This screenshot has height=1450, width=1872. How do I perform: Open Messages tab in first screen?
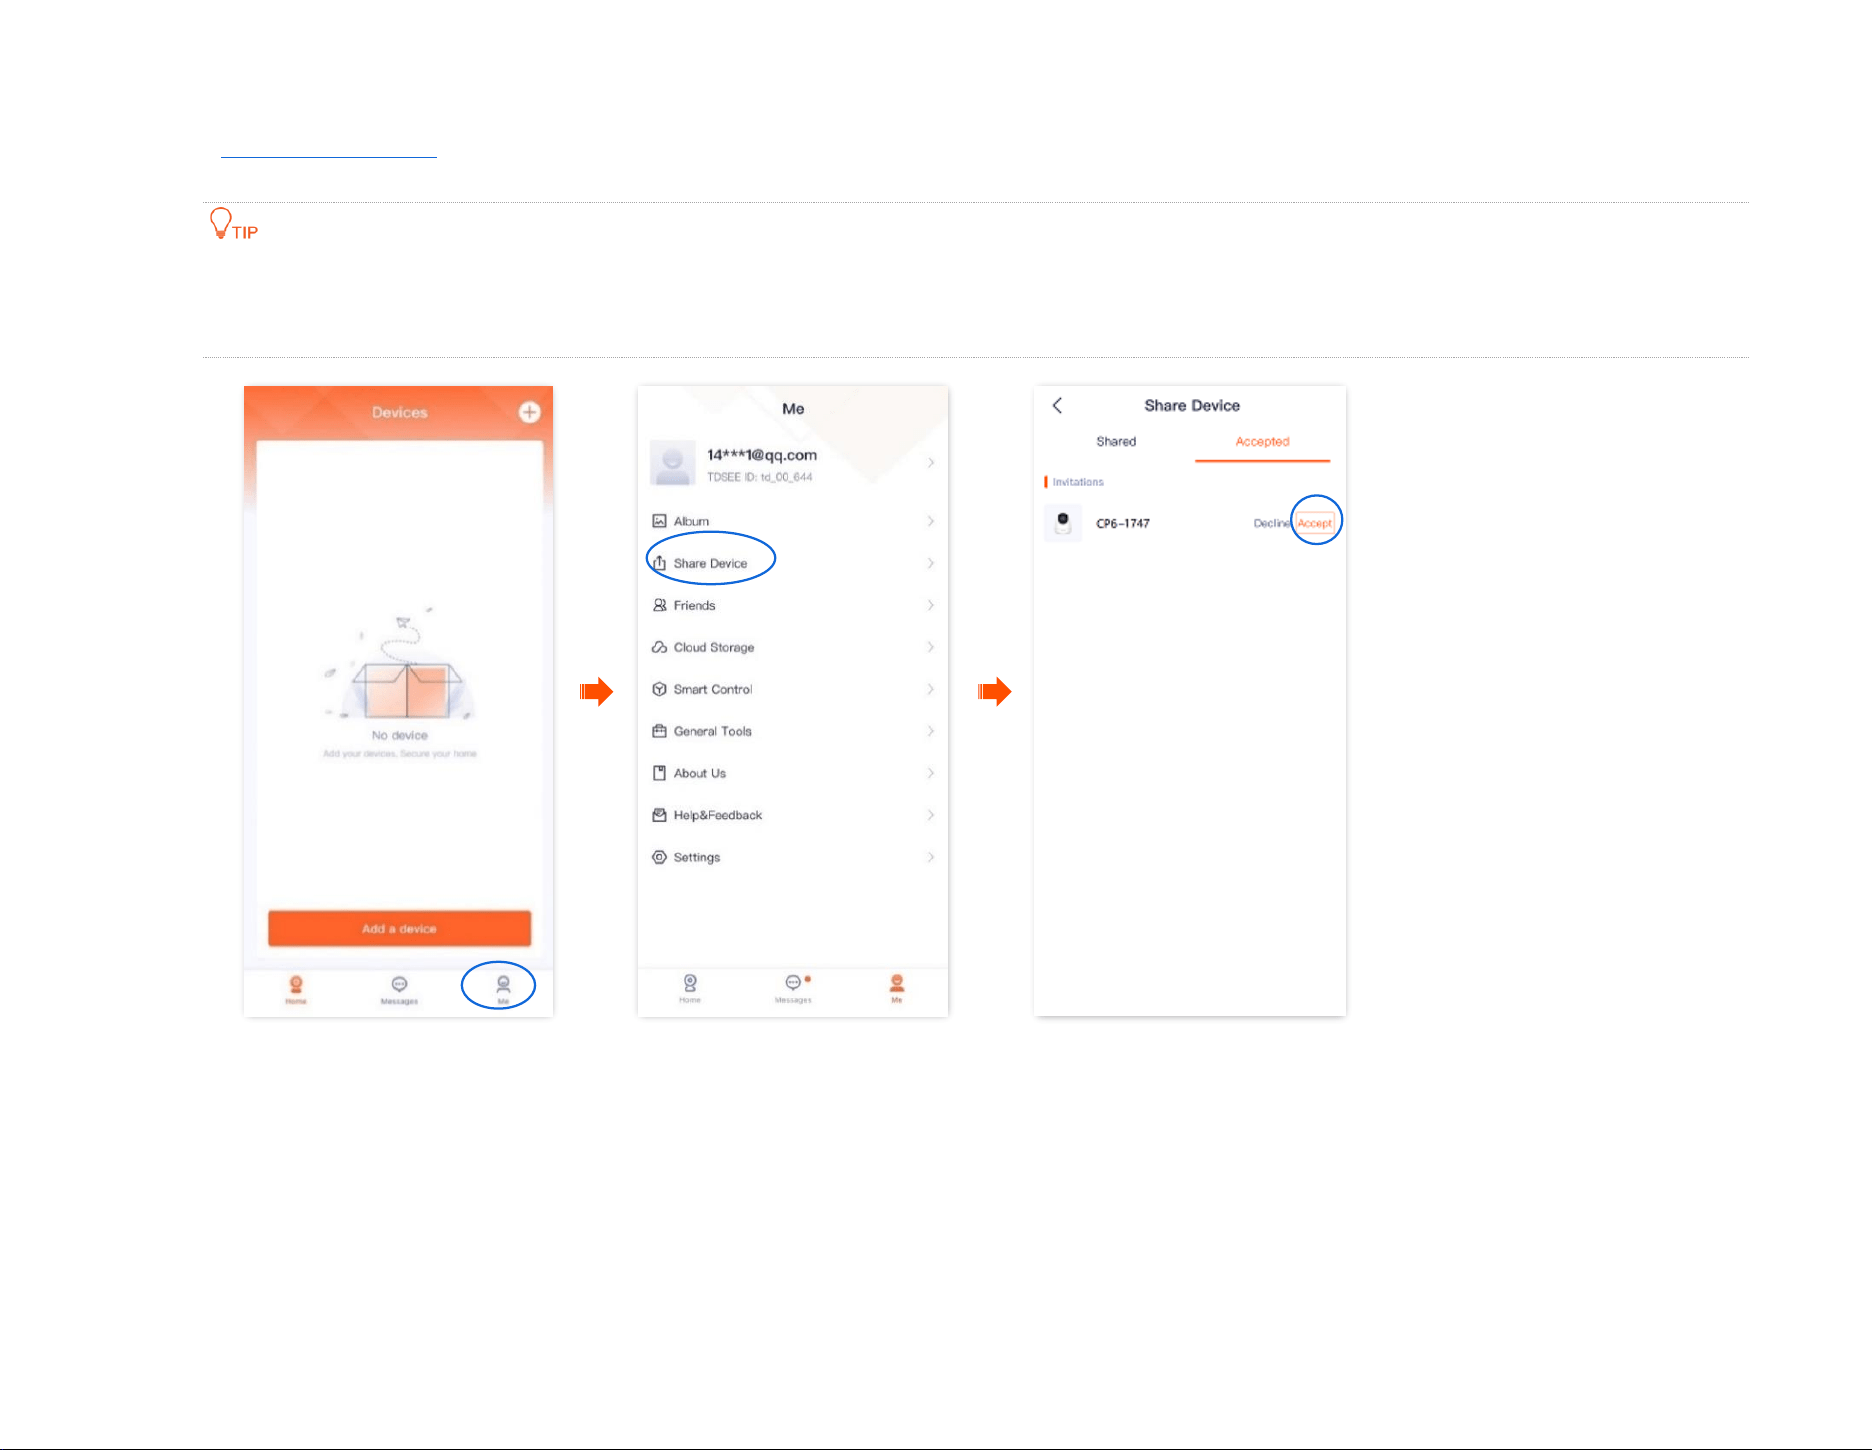pos(399,988)
